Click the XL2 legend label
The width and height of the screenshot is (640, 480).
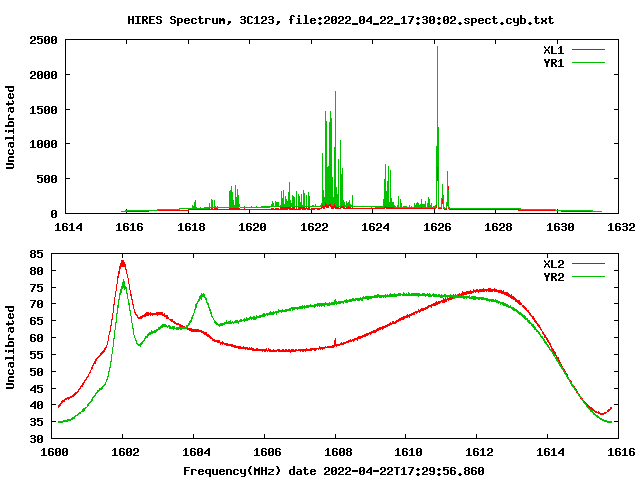[x=553, y=264]
